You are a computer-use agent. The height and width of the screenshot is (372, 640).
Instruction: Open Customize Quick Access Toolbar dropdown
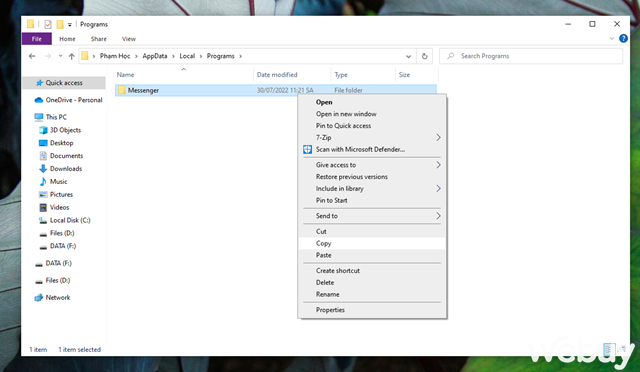70,25
